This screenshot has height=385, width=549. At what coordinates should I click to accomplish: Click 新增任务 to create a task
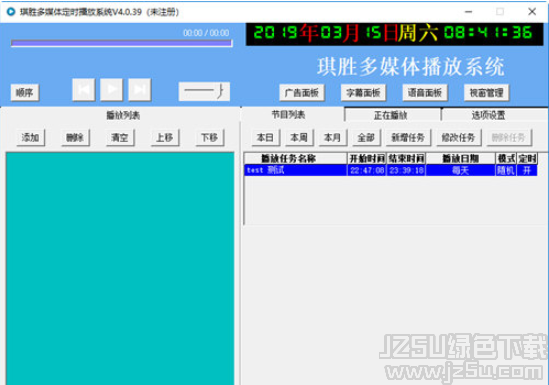(408, 138)
